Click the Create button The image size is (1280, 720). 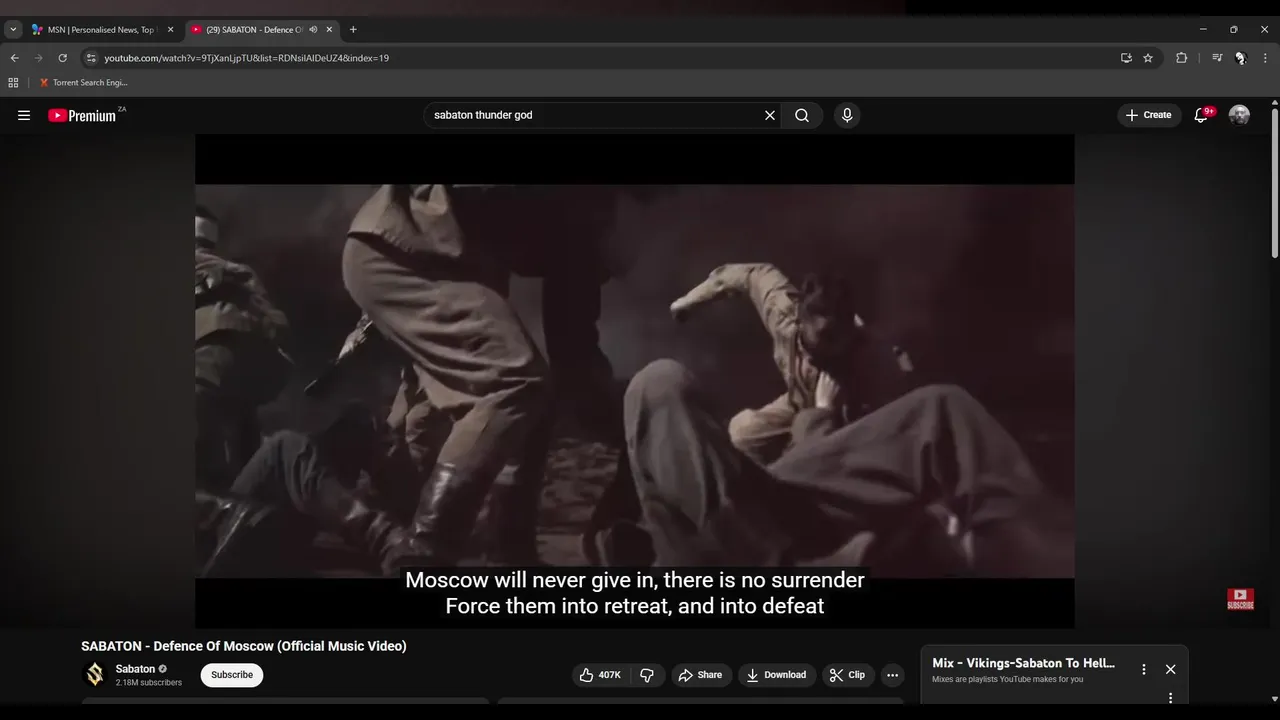[1149, 115]
